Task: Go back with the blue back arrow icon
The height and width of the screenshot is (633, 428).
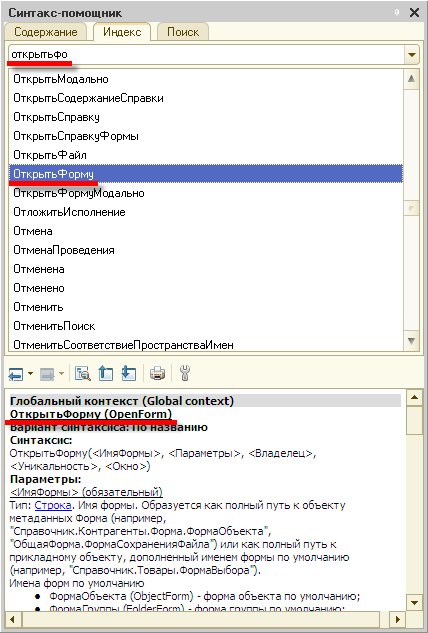Action: (x=16, y=374)
